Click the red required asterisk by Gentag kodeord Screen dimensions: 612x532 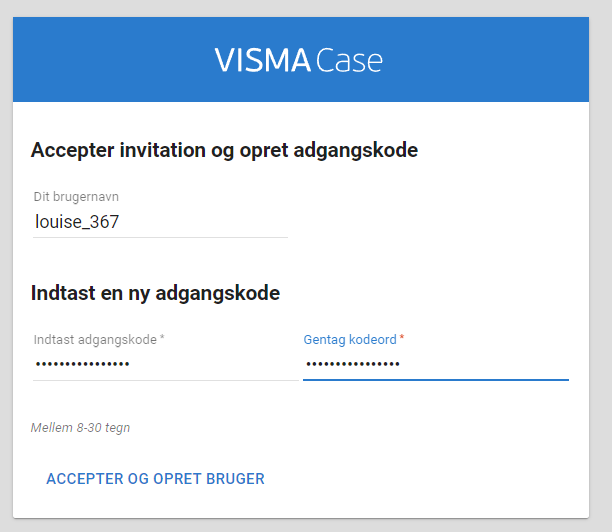pos(402,337)
